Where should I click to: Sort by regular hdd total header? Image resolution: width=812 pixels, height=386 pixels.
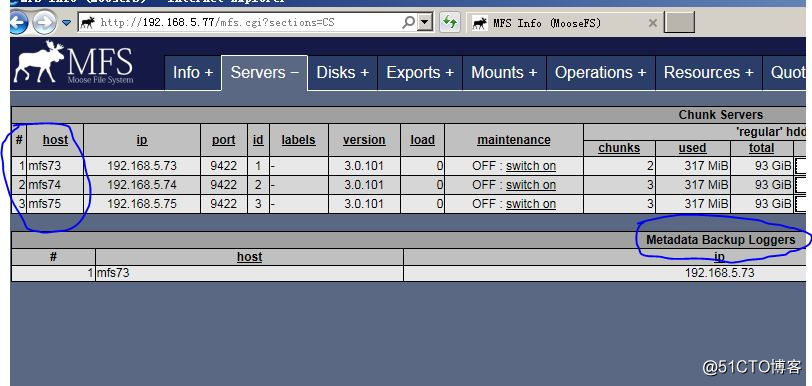[x=761, y=148]
